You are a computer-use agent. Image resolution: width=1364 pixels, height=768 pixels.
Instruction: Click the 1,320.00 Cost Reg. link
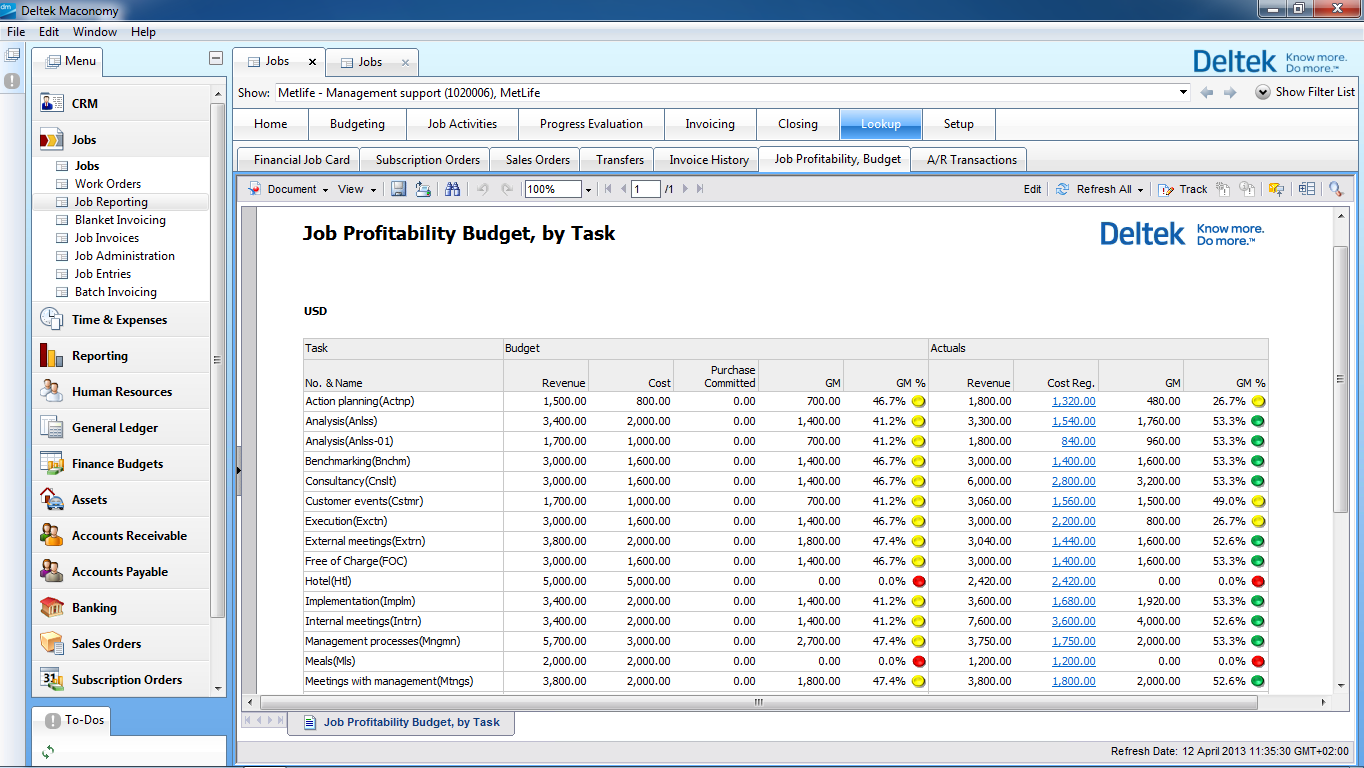tap(1073, 401)
